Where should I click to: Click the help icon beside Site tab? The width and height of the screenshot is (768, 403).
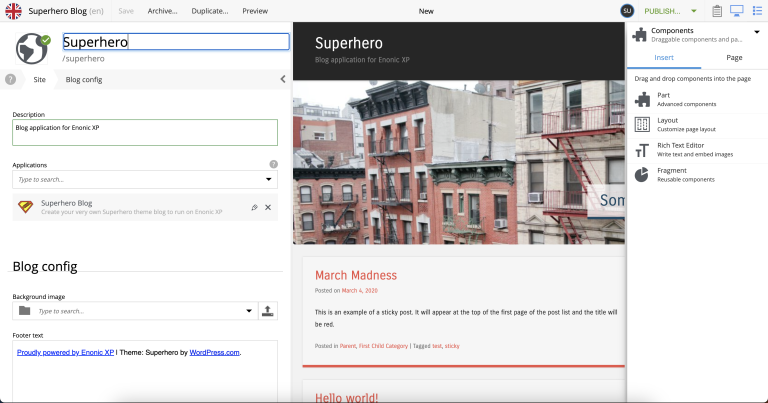click(x=11, y=79)
